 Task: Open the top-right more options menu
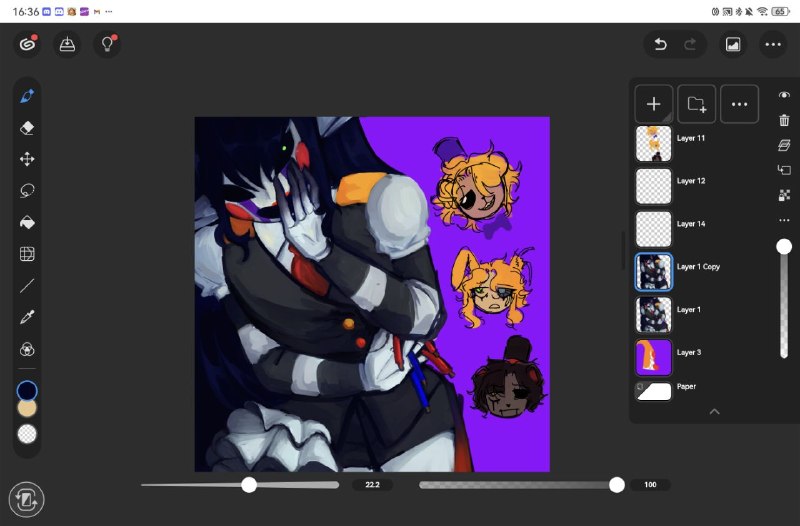click(x=773, y=44)
